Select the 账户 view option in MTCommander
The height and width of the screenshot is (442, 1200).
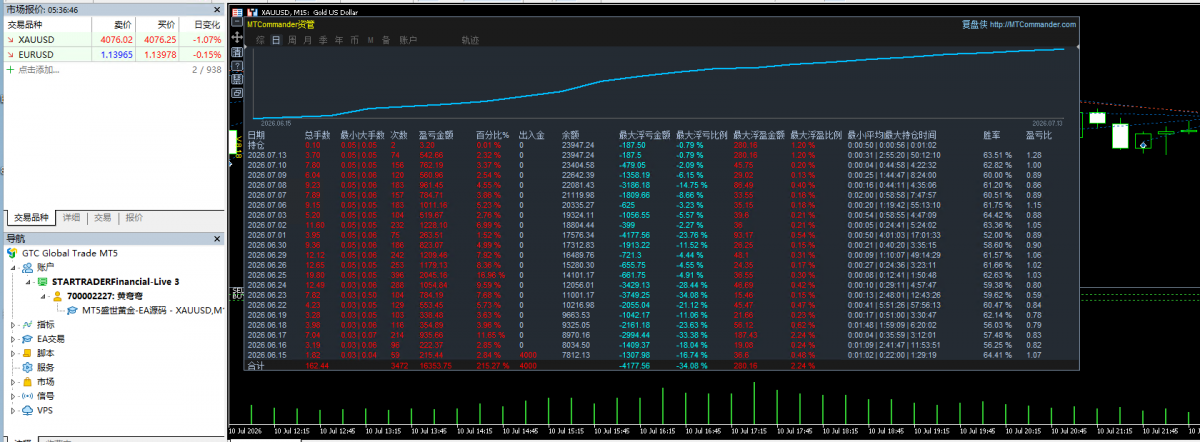[409, 40]
